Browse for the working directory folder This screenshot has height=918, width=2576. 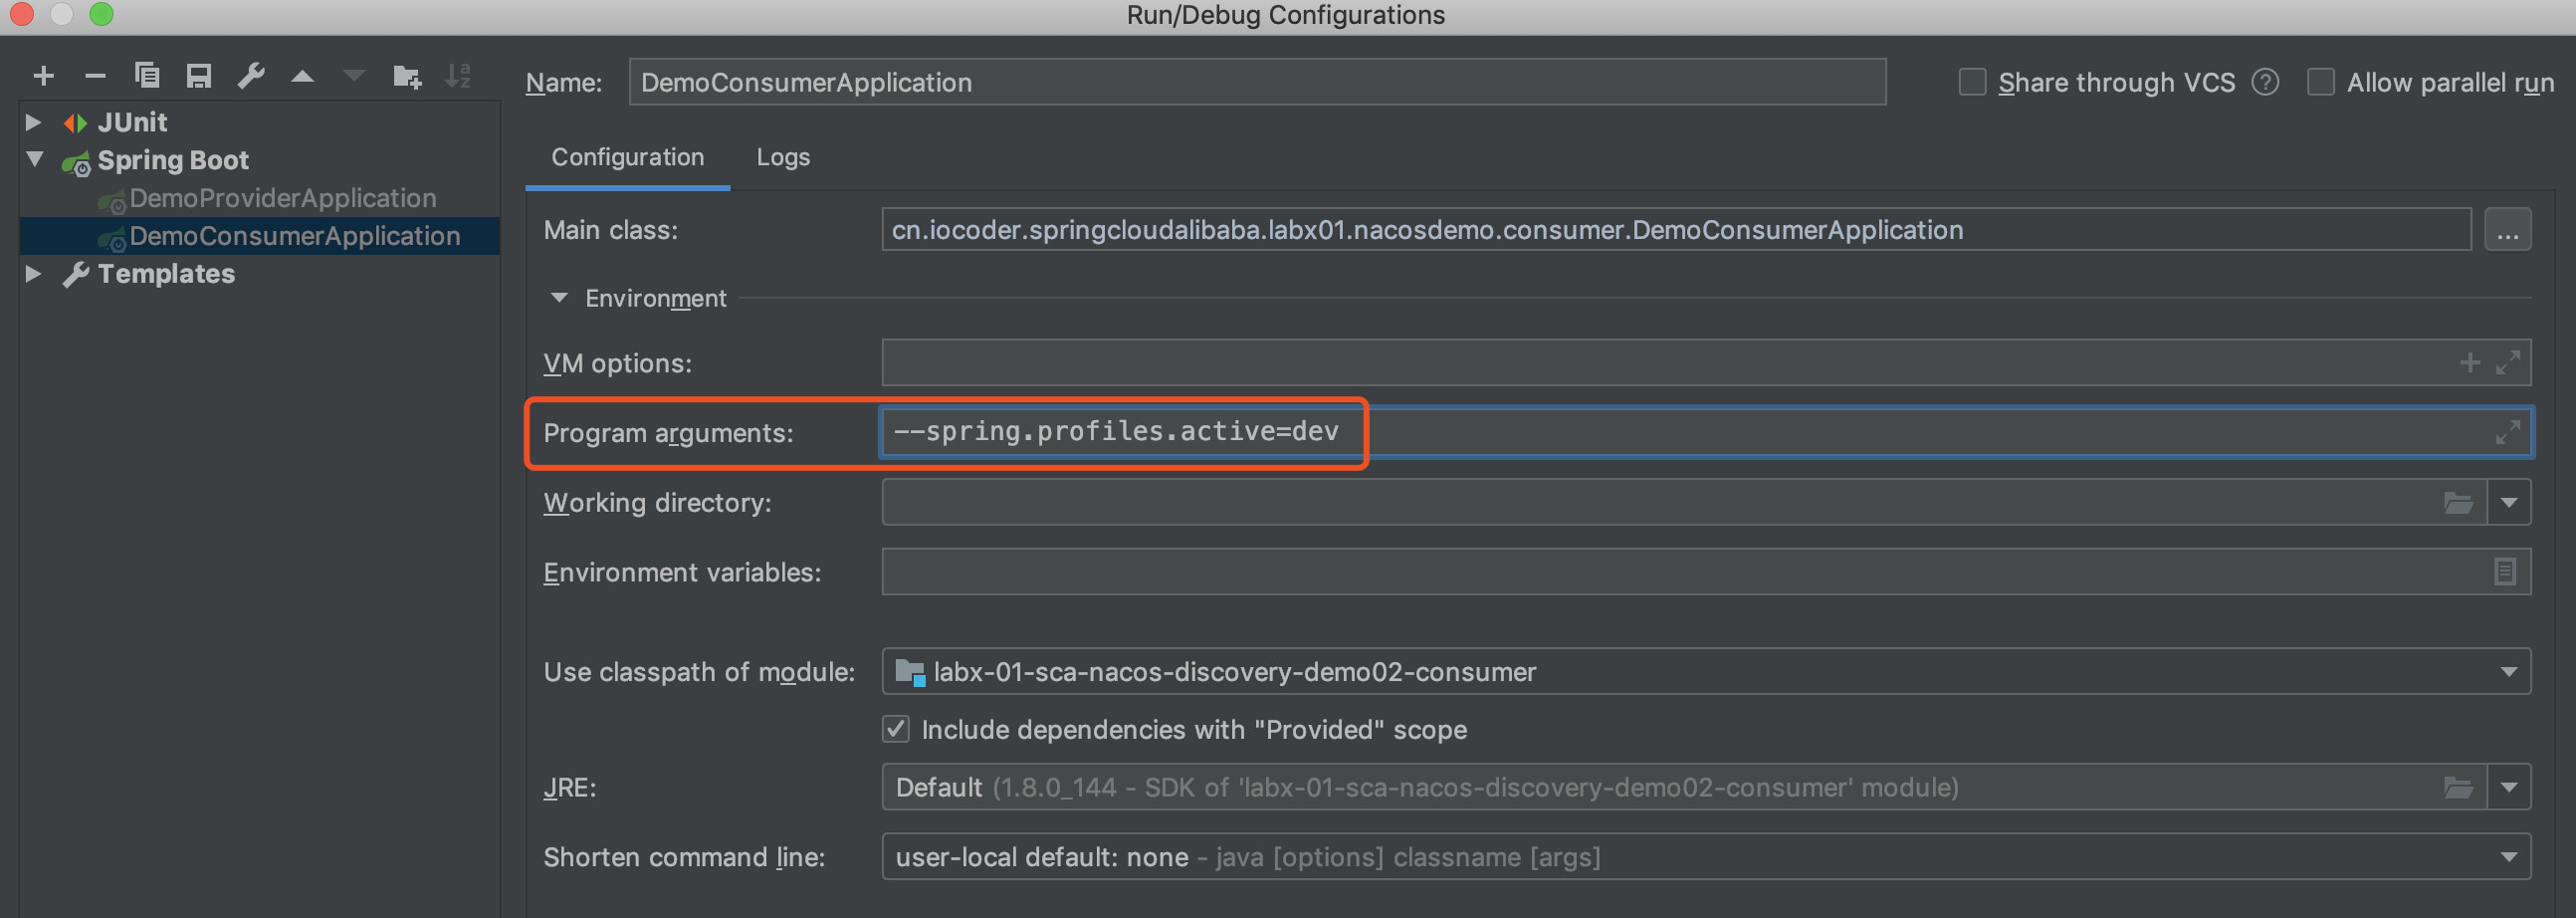2459,503
